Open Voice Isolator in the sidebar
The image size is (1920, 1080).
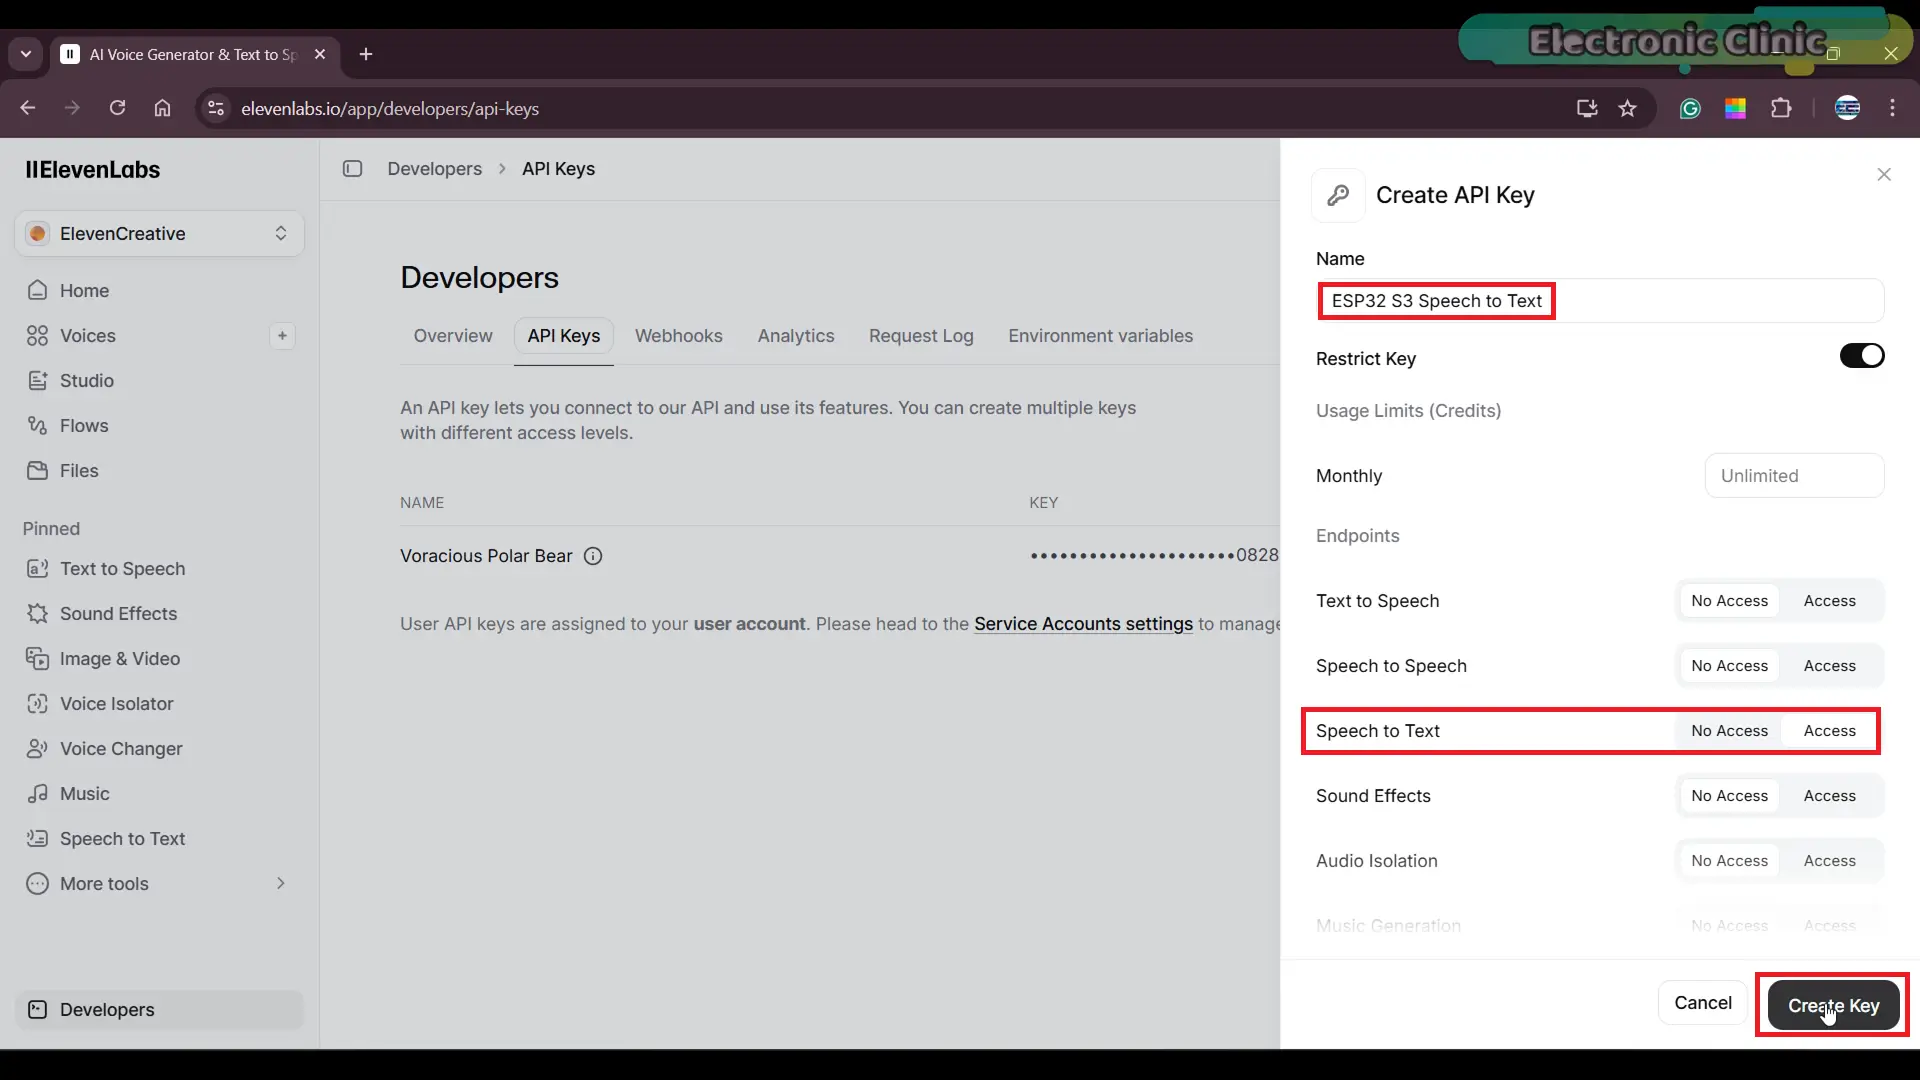pos(160,704)
